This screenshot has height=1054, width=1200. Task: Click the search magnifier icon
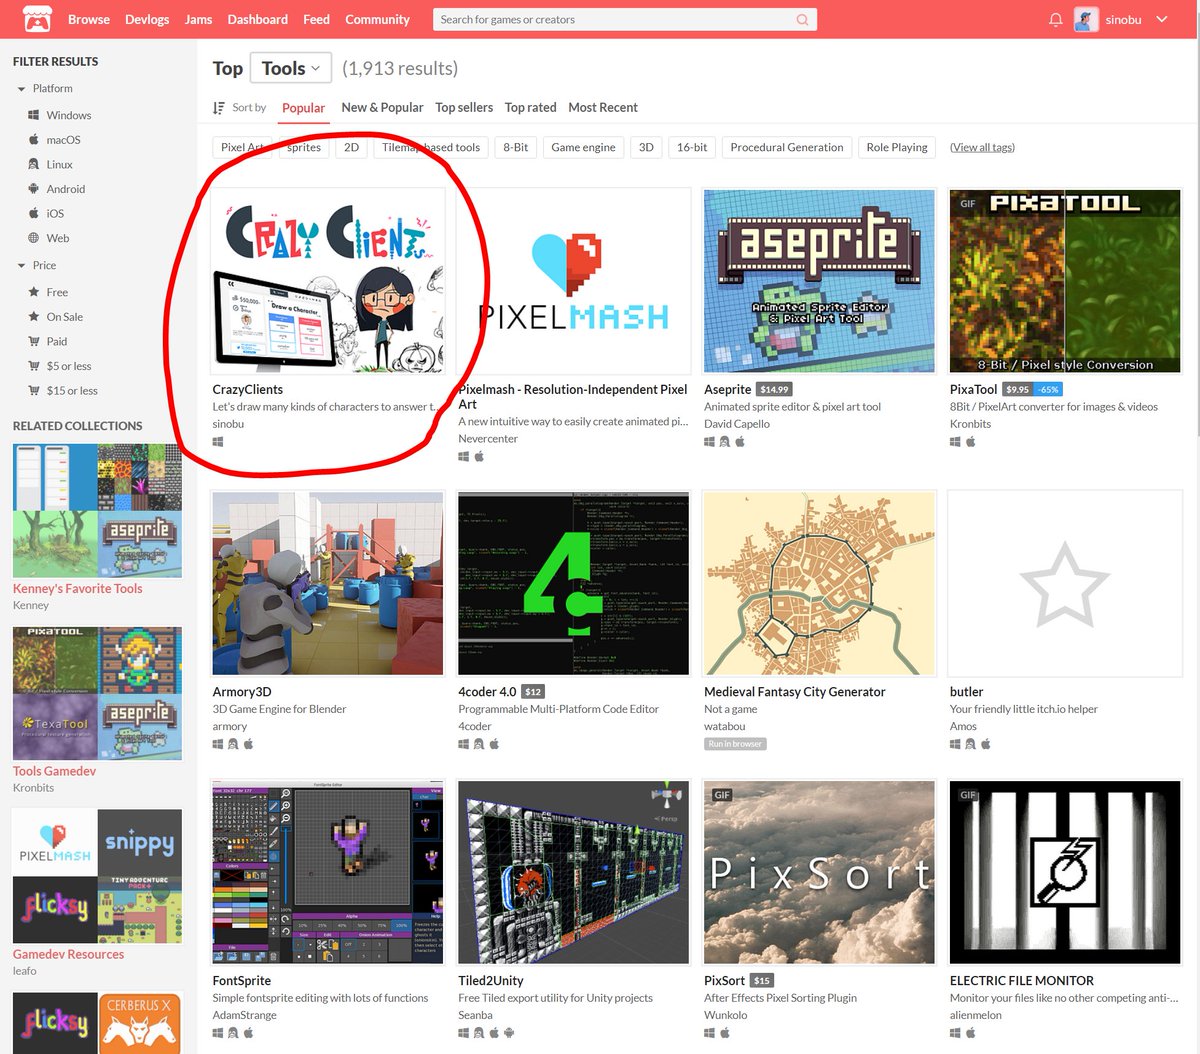(802, 20)
